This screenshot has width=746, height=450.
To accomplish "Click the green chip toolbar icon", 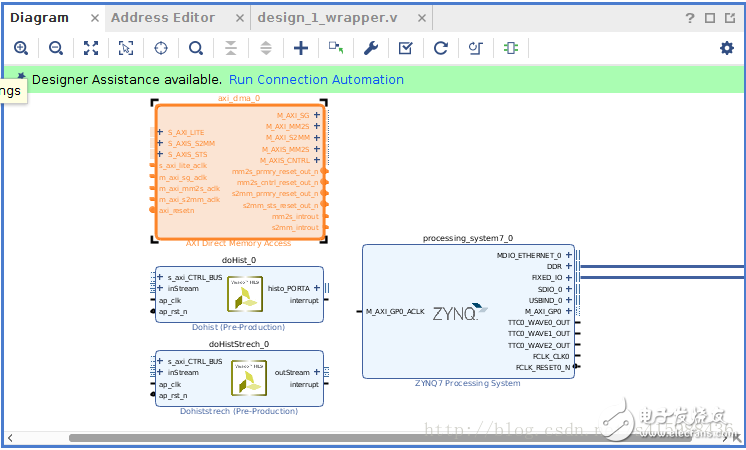I will point(511,48).
